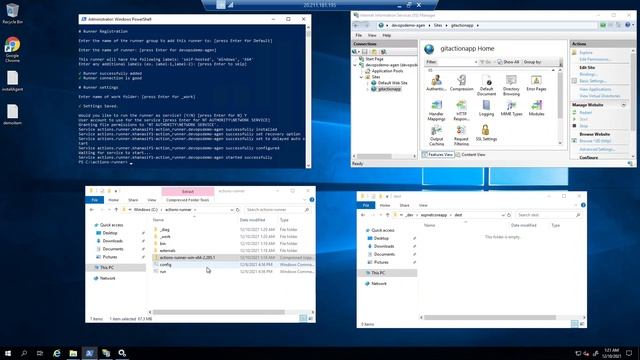Click Restart under Manage Website
640x360 pixels.
[x=585, y=113]
